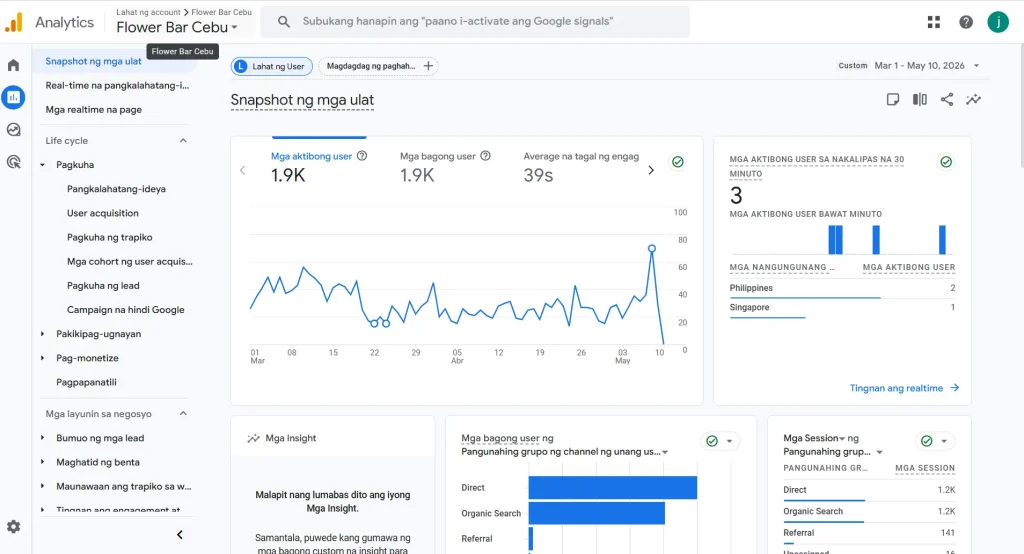
Task: Open the Google apps grid icon
Action: (x=934, y=22)
